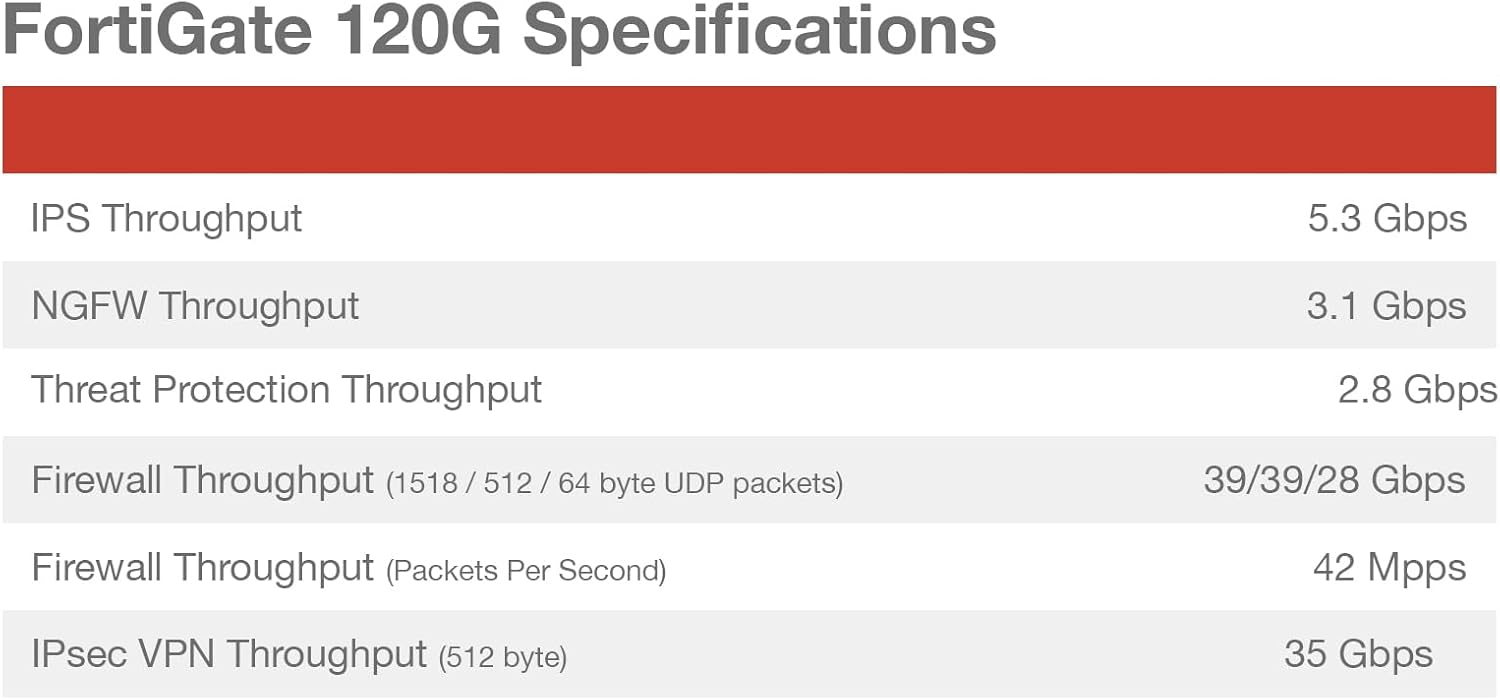
Task: Click the 1518 / 512 / 64 byte note
Action: pos(614,484)
